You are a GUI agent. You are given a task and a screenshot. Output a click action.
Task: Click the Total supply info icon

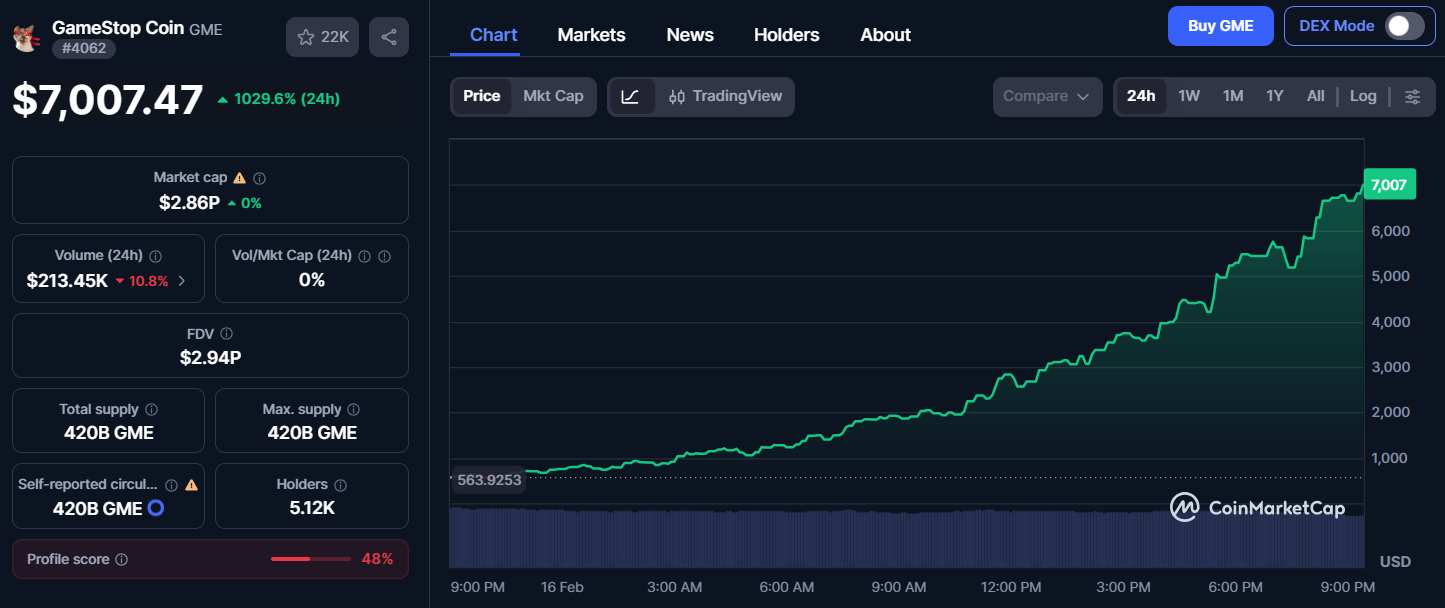pyautogui.click(x=151, y=410)
